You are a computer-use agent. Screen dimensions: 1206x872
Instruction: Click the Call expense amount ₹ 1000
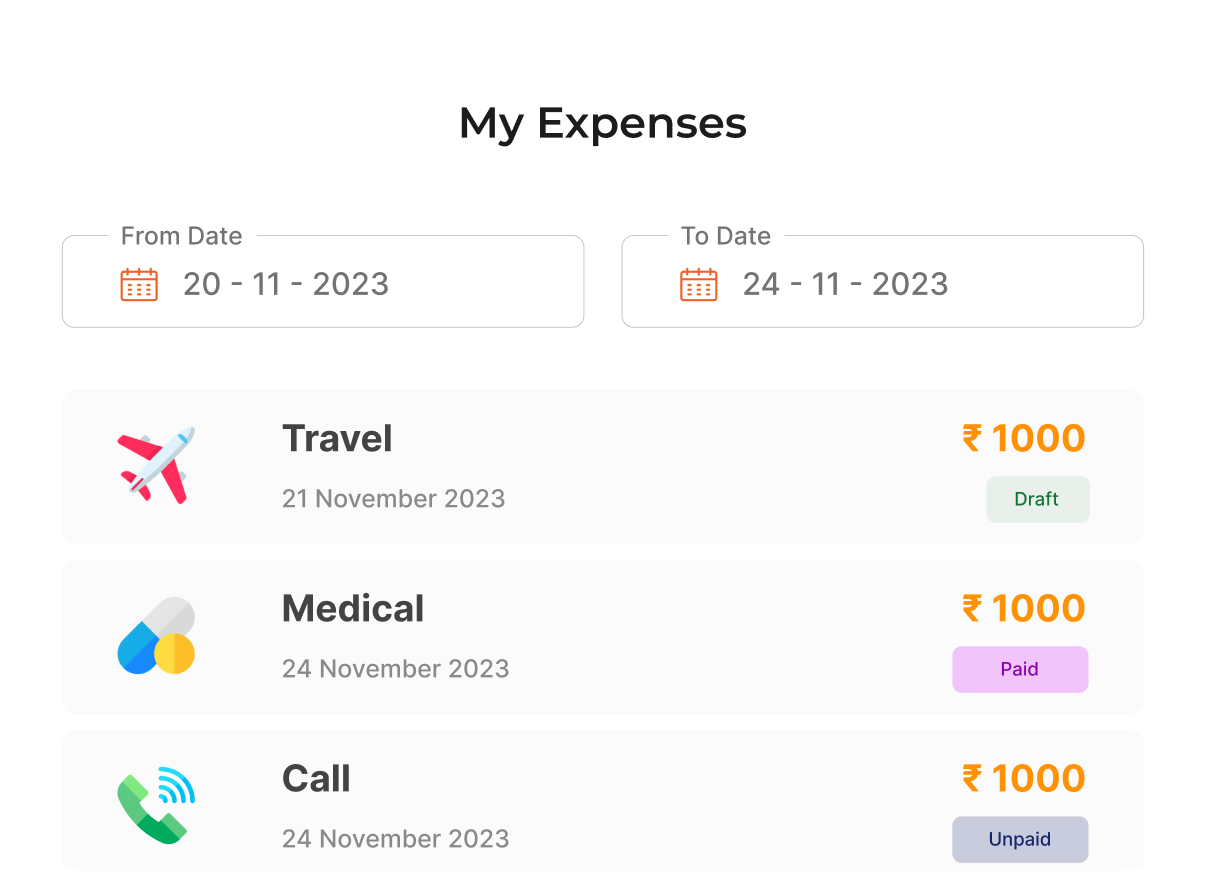pos(1024,779)
